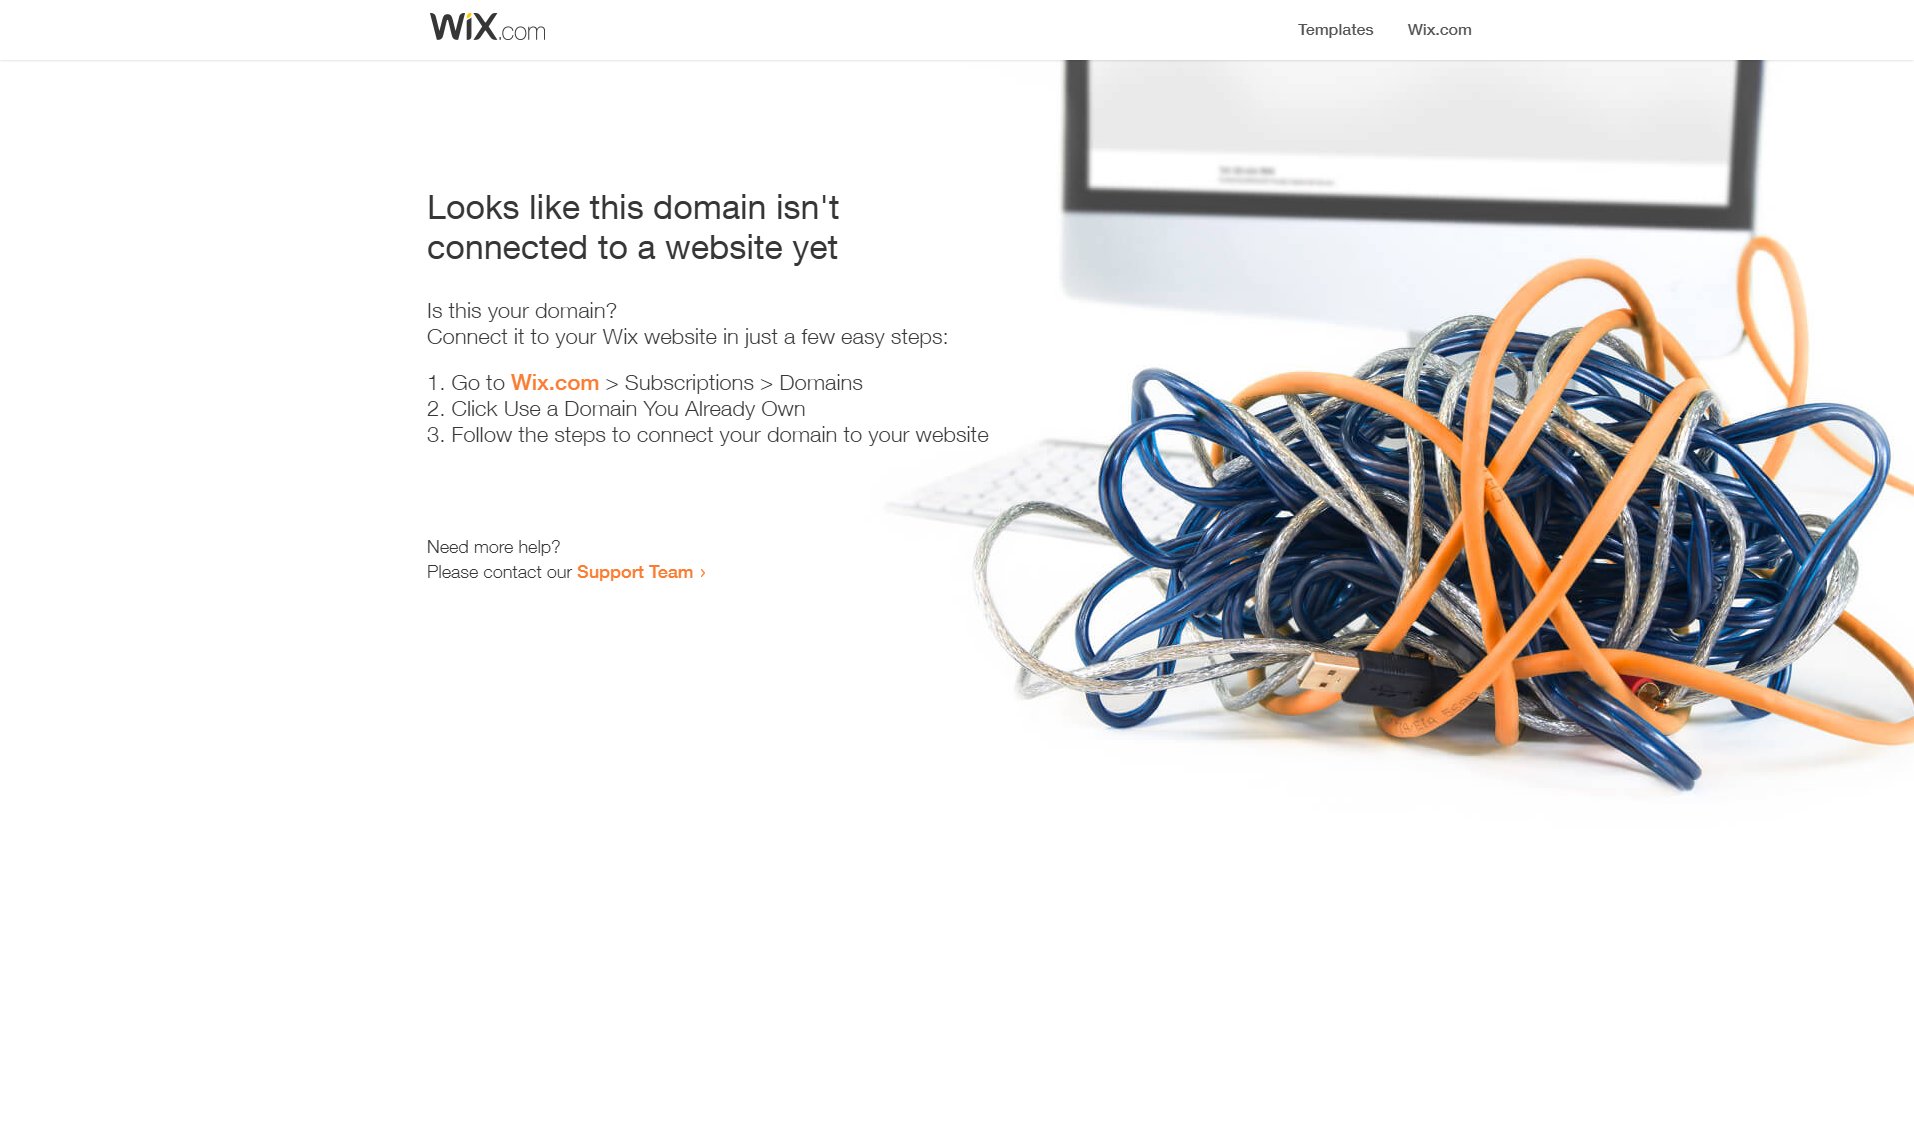This screenshot has height=1124, width=1914.
Task: Click the word Subscriptions in step 1
Action: click(x=688, y=383)
